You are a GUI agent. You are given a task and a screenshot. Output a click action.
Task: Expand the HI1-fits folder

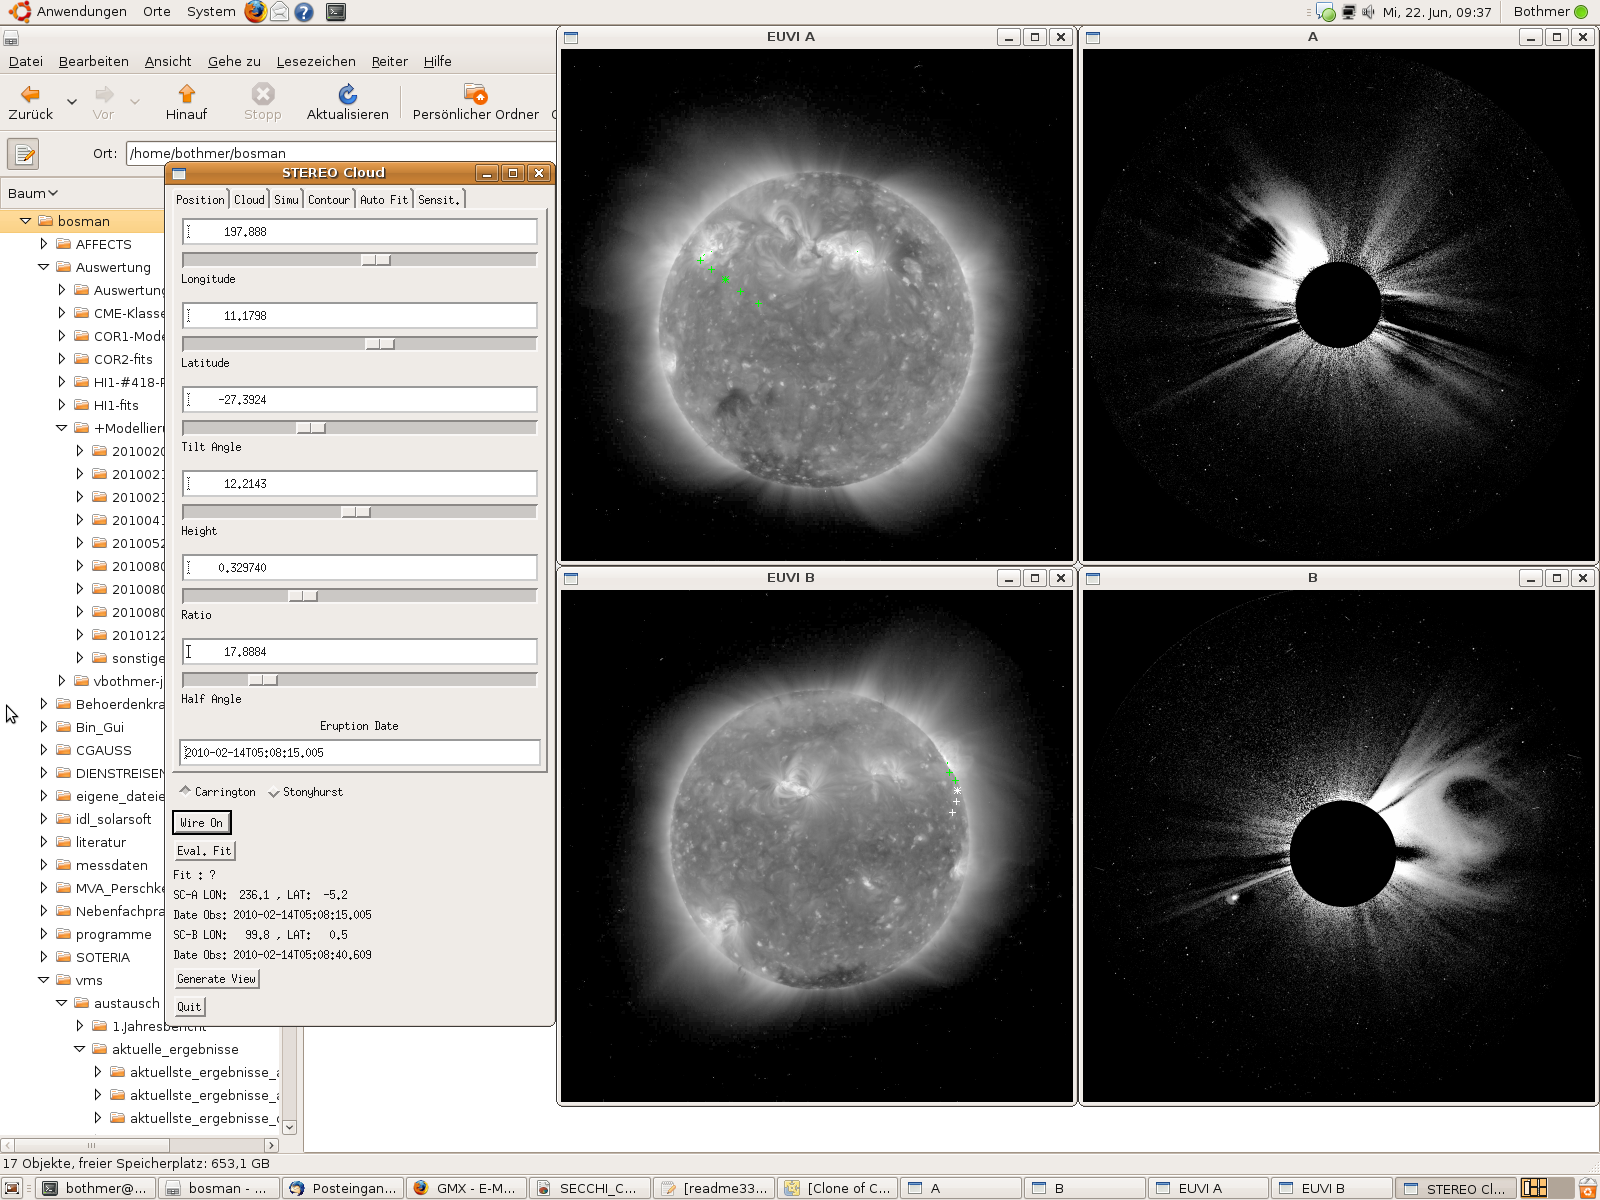point(61,405)
